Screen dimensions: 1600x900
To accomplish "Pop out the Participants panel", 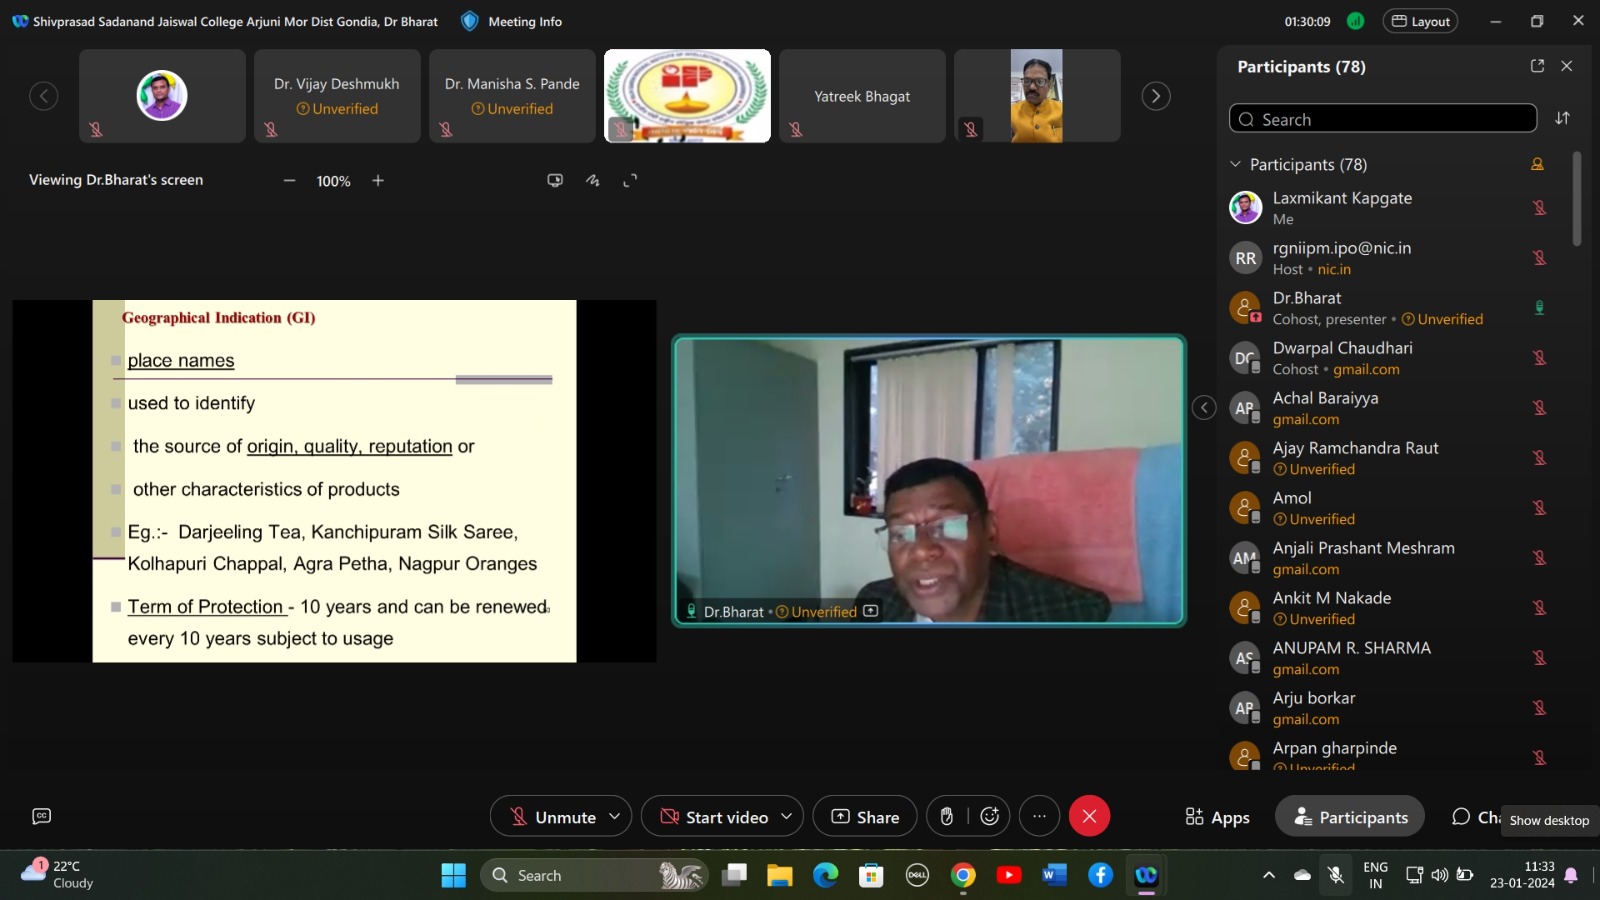I will [1537, 66].
